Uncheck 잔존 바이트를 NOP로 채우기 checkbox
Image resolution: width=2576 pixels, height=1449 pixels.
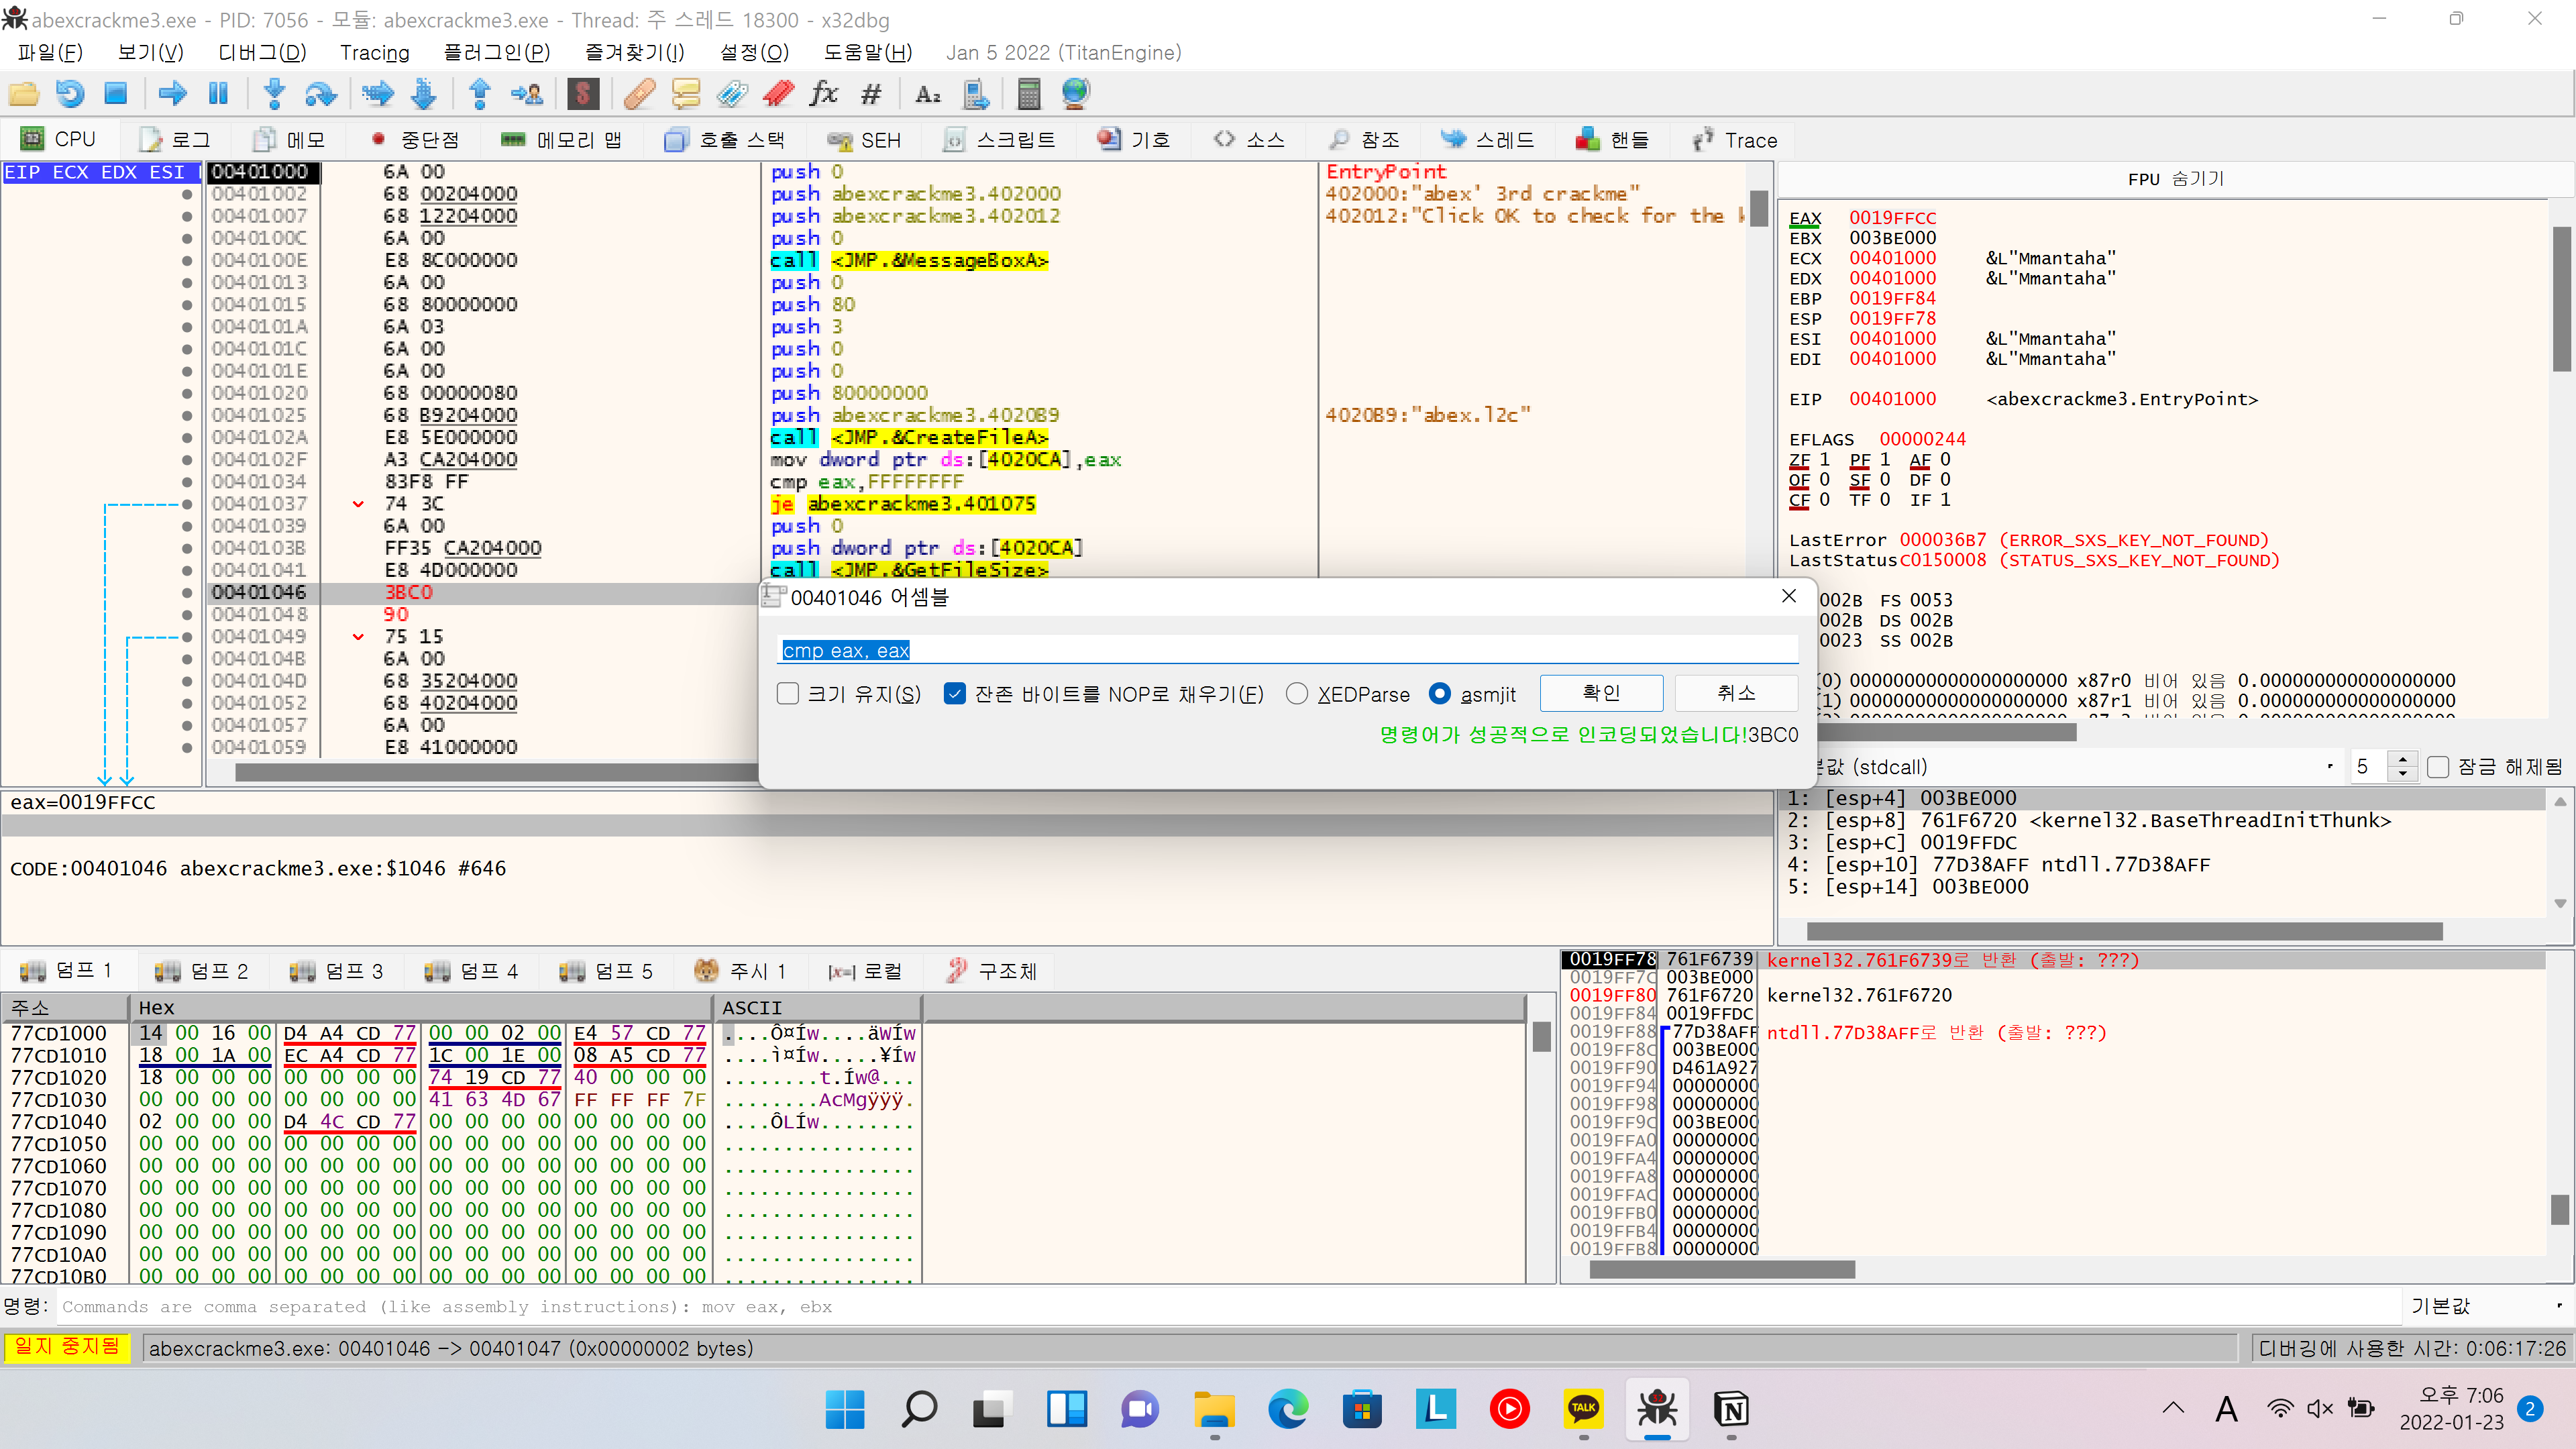point(954,693)
